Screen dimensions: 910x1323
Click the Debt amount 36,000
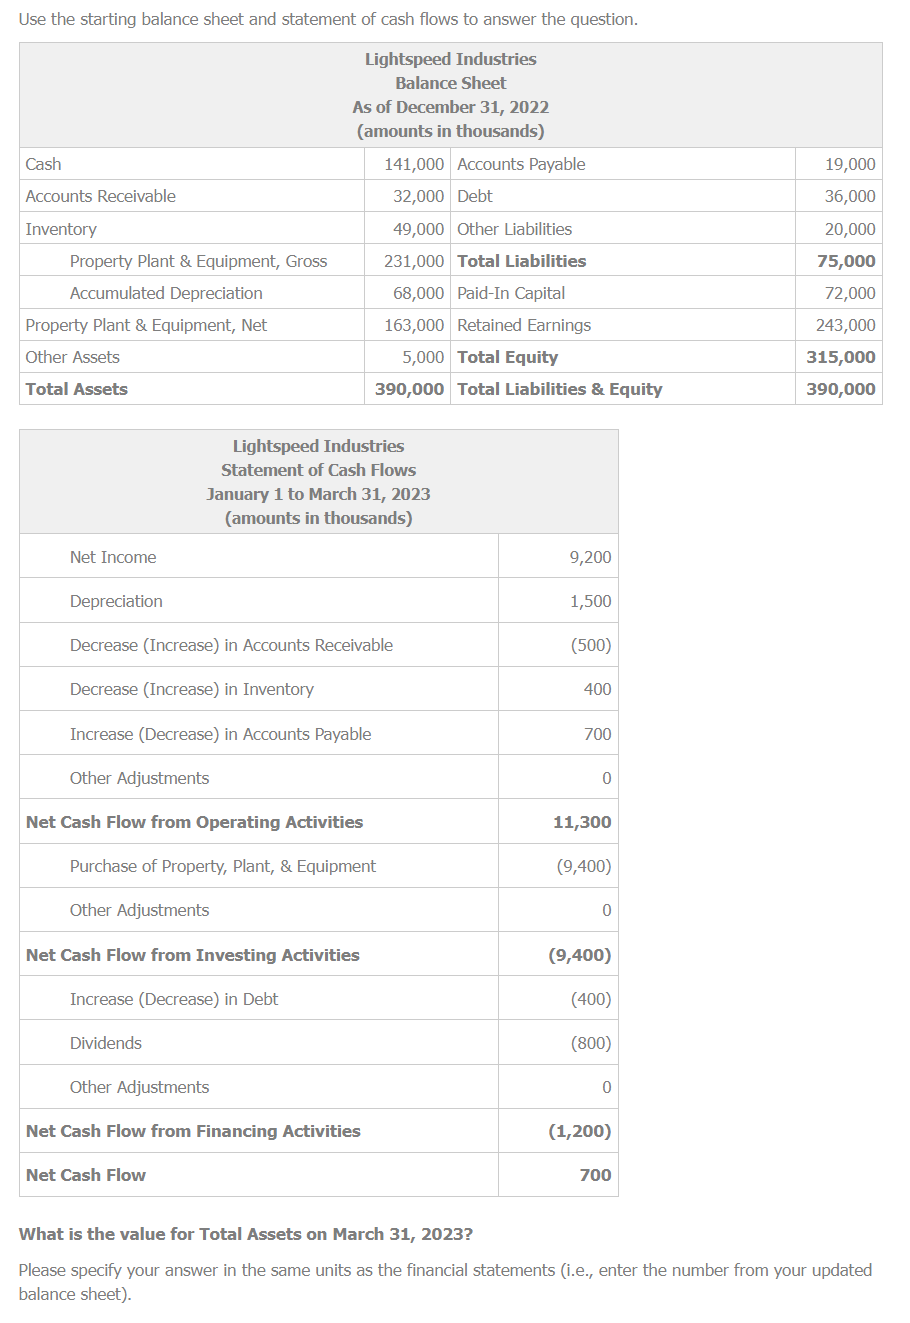point(855,196)
